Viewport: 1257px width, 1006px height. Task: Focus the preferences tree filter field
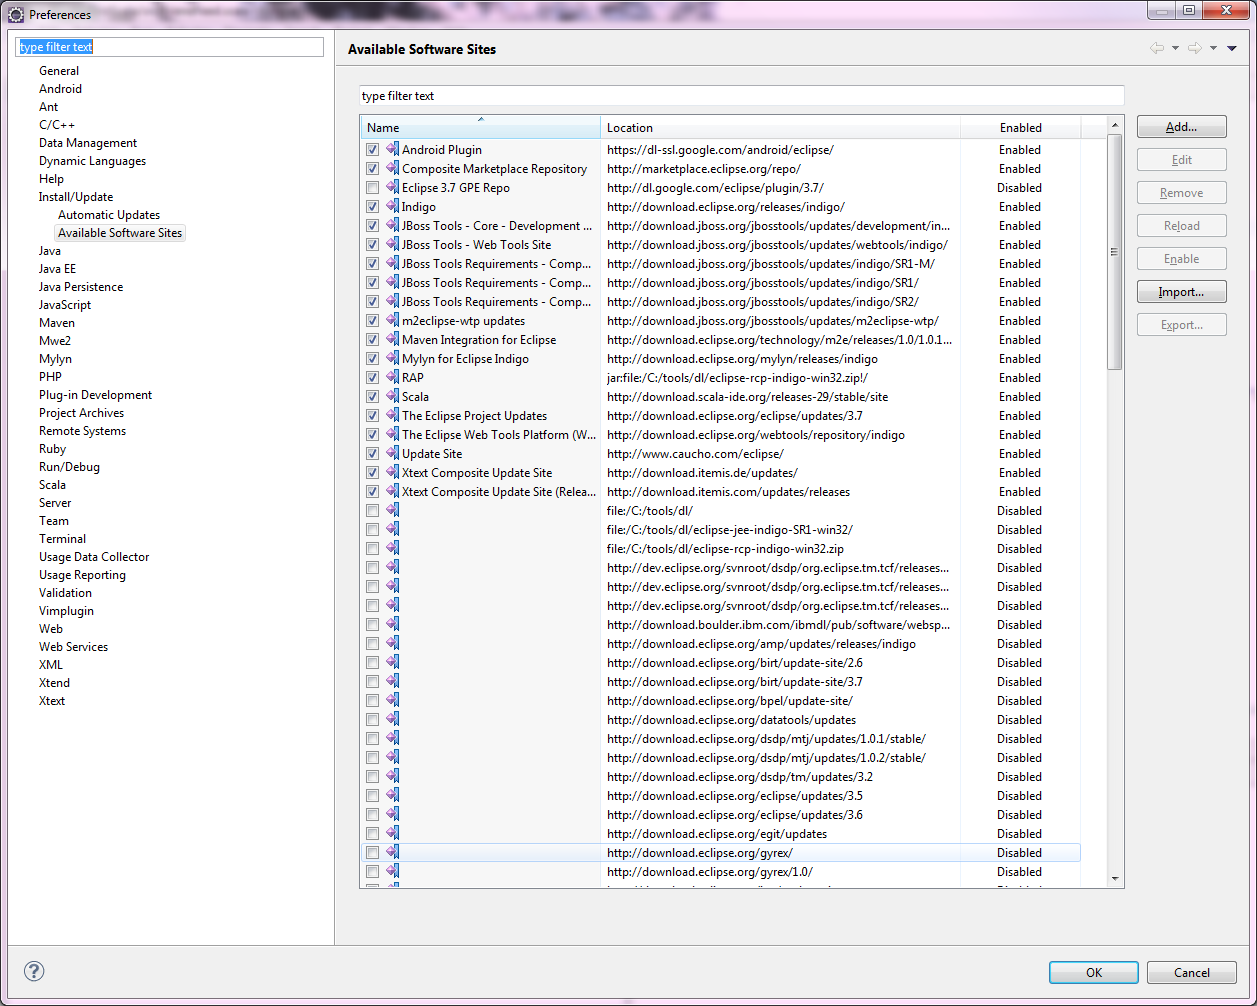170,47
